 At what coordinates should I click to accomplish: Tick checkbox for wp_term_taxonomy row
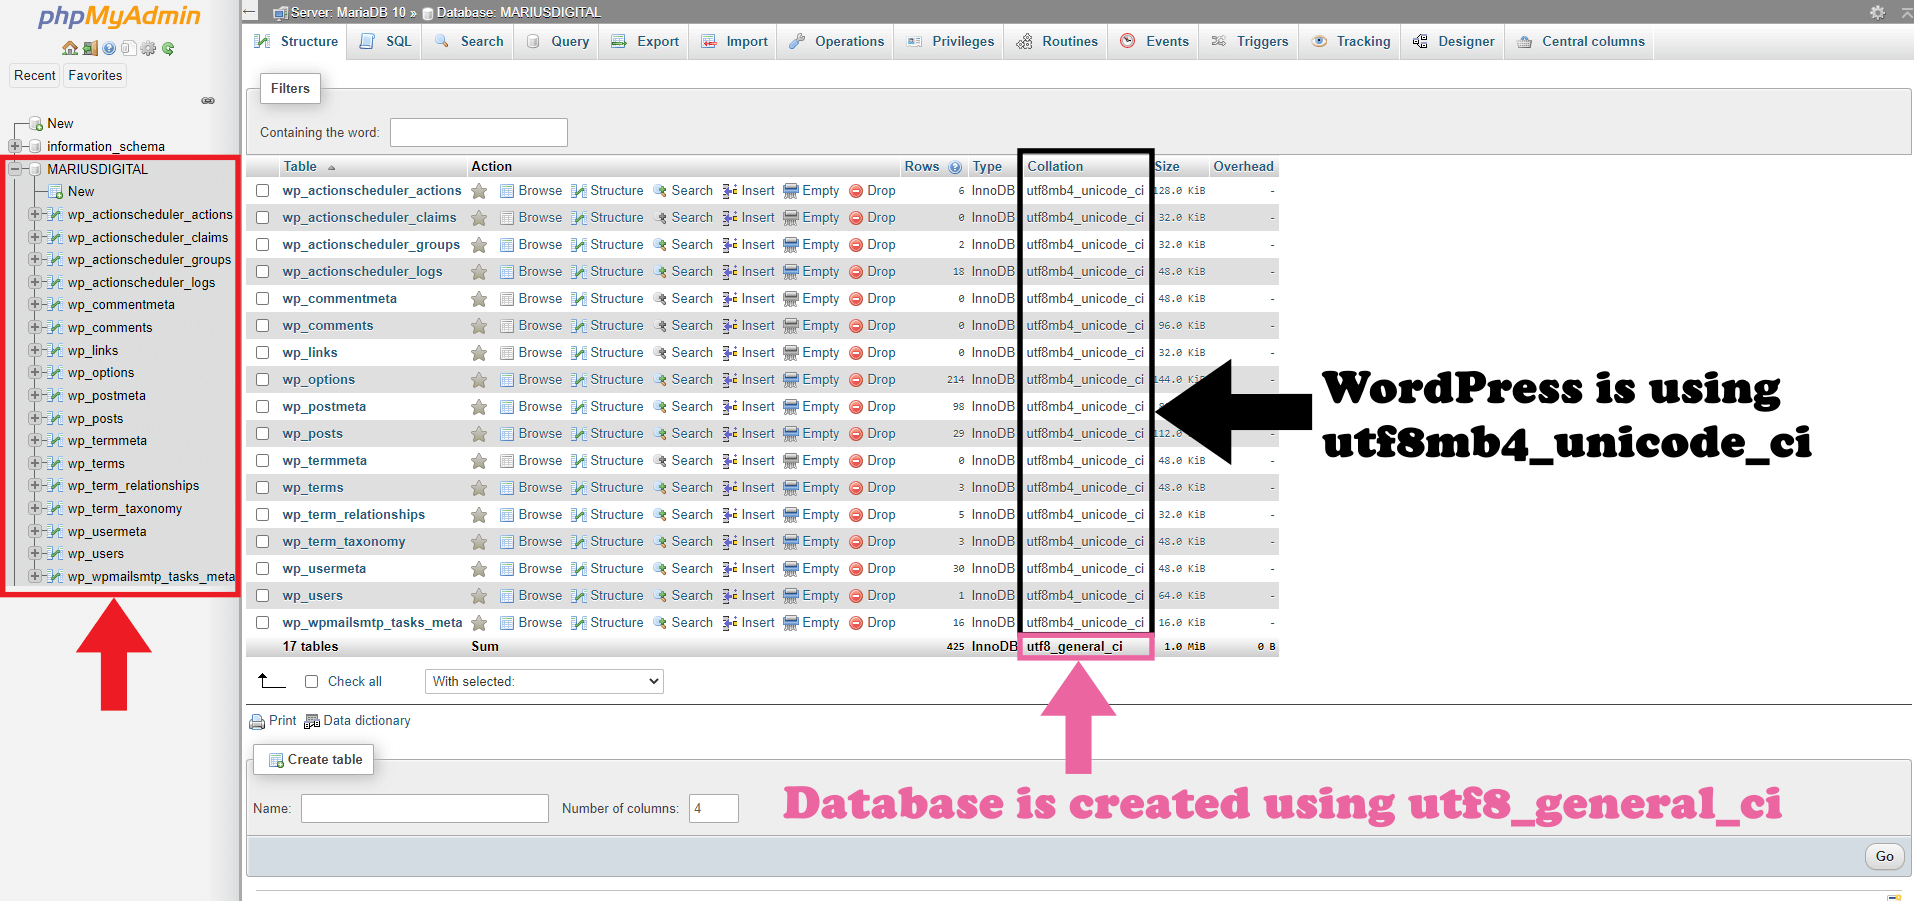point(262,542)
